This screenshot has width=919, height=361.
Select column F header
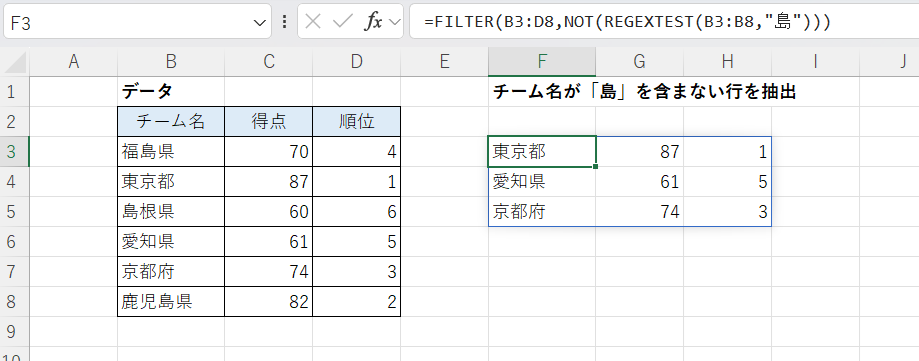pyautogui.click(x=542, y=62)
